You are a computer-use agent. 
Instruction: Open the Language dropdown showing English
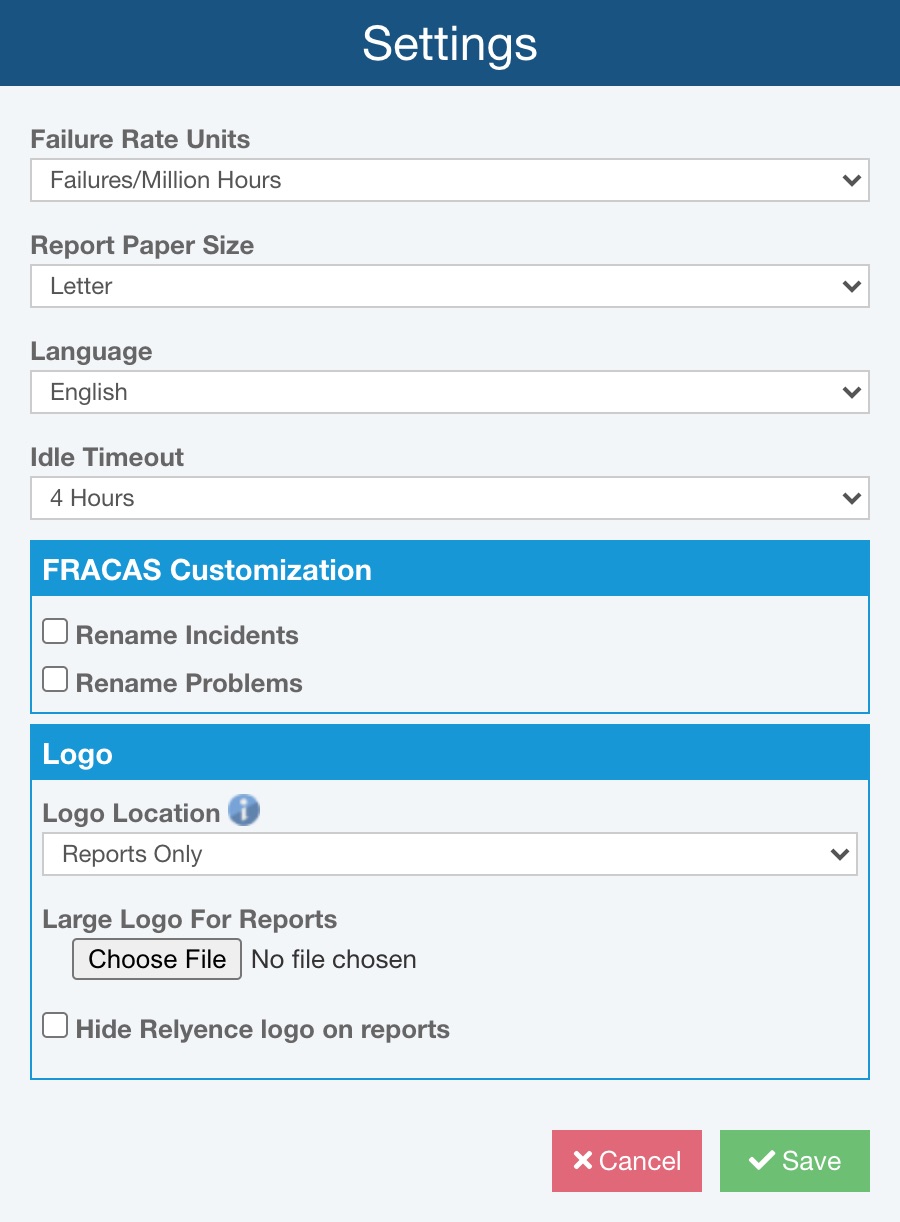(449, 393)
